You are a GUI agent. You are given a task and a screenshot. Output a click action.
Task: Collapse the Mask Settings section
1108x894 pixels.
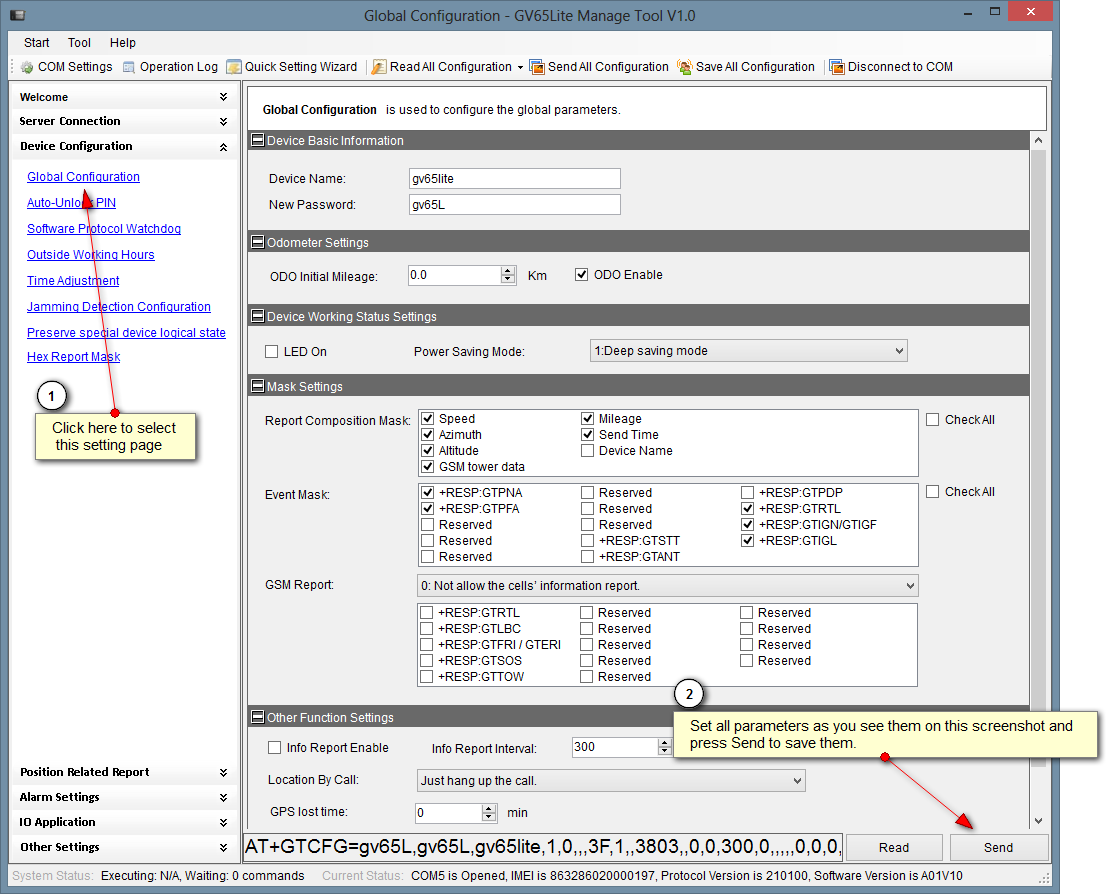(258, 386)
